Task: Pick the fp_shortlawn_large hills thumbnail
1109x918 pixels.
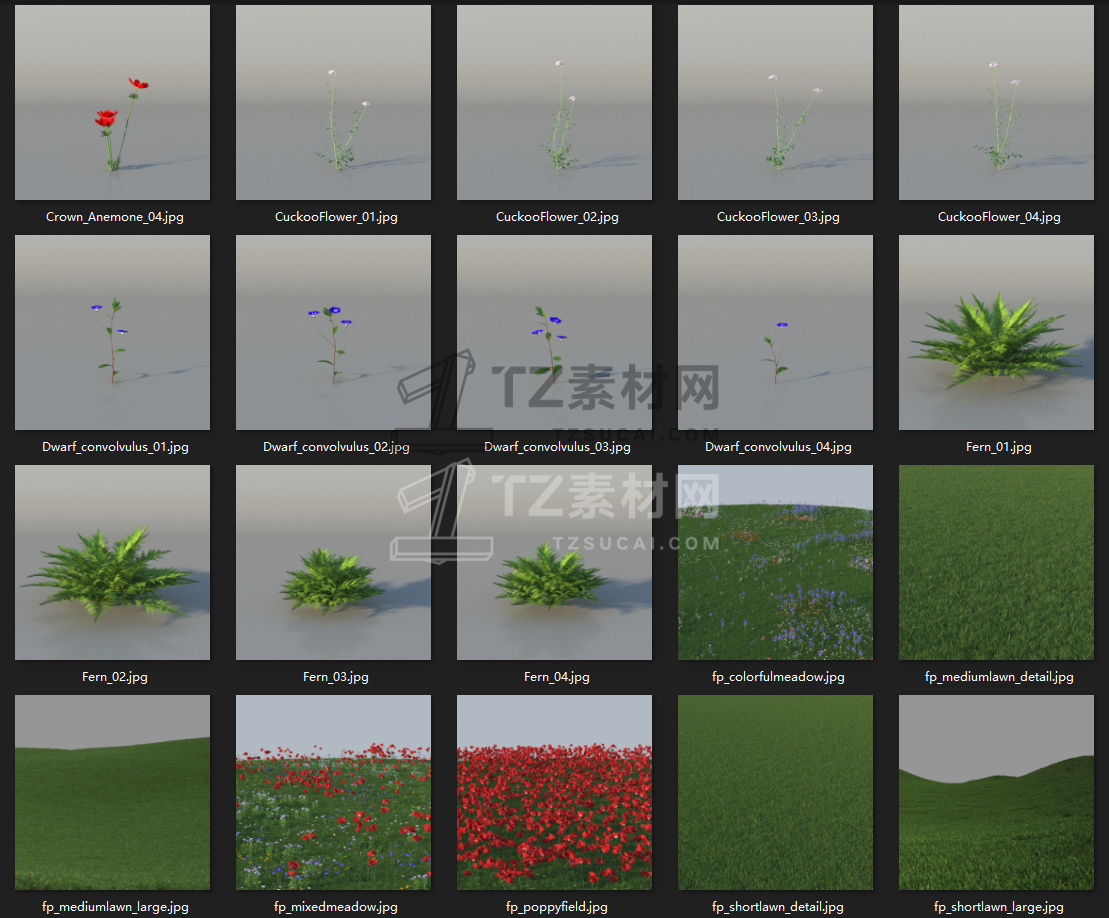Action: [996, 792]
